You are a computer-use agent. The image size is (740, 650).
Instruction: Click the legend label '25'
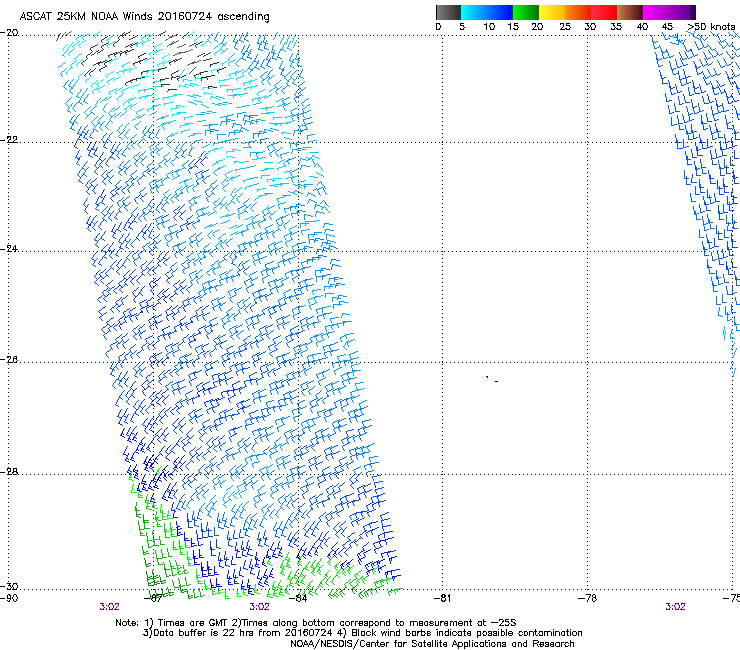pyautogui.click(x=565, y=27)
